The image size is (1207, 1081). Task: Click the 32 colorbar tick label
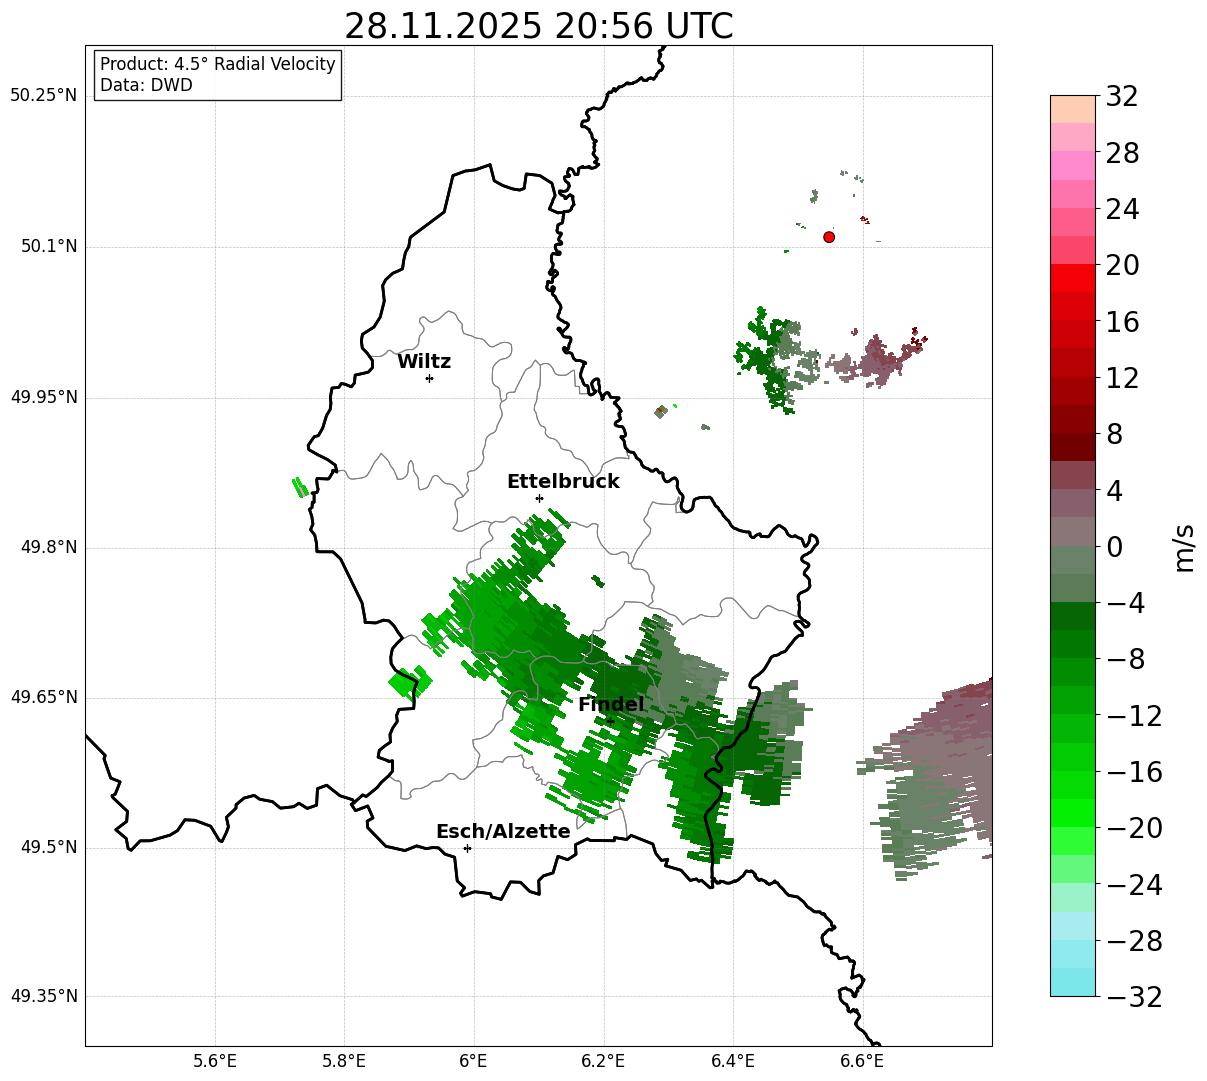(x=1122, y=97)
